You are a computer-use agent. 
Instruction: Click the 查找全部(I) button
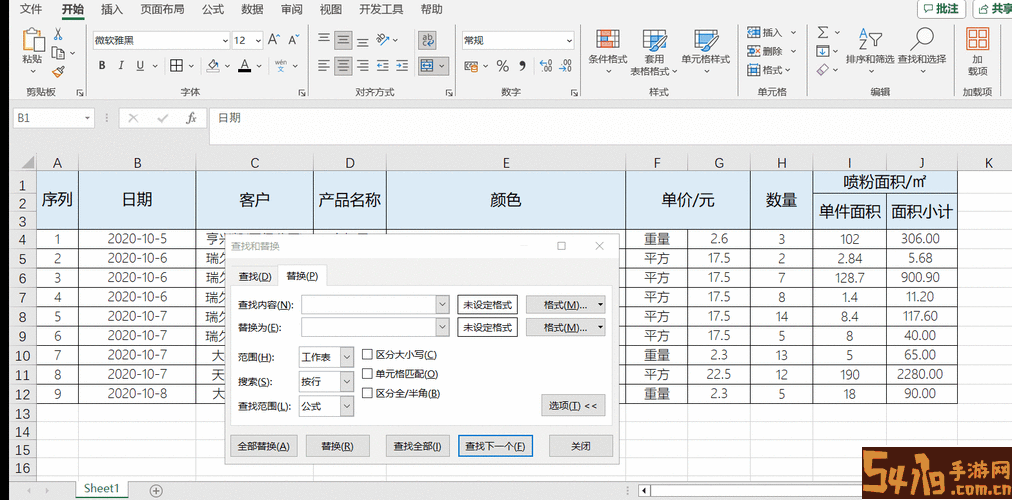418,446
